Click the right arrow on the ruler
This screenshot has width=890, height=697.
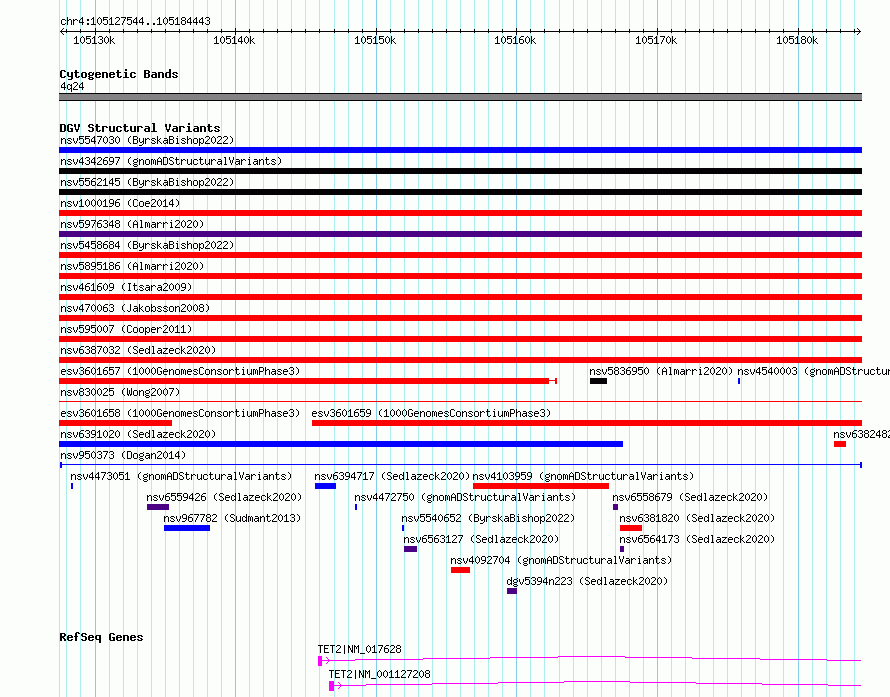(x=858, y=31)
